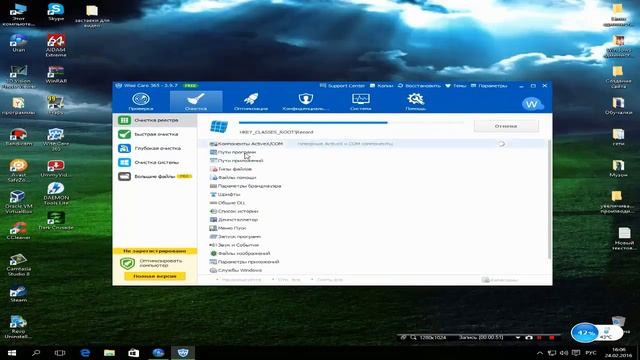Click the W account cloud icon

pos(532,104)
